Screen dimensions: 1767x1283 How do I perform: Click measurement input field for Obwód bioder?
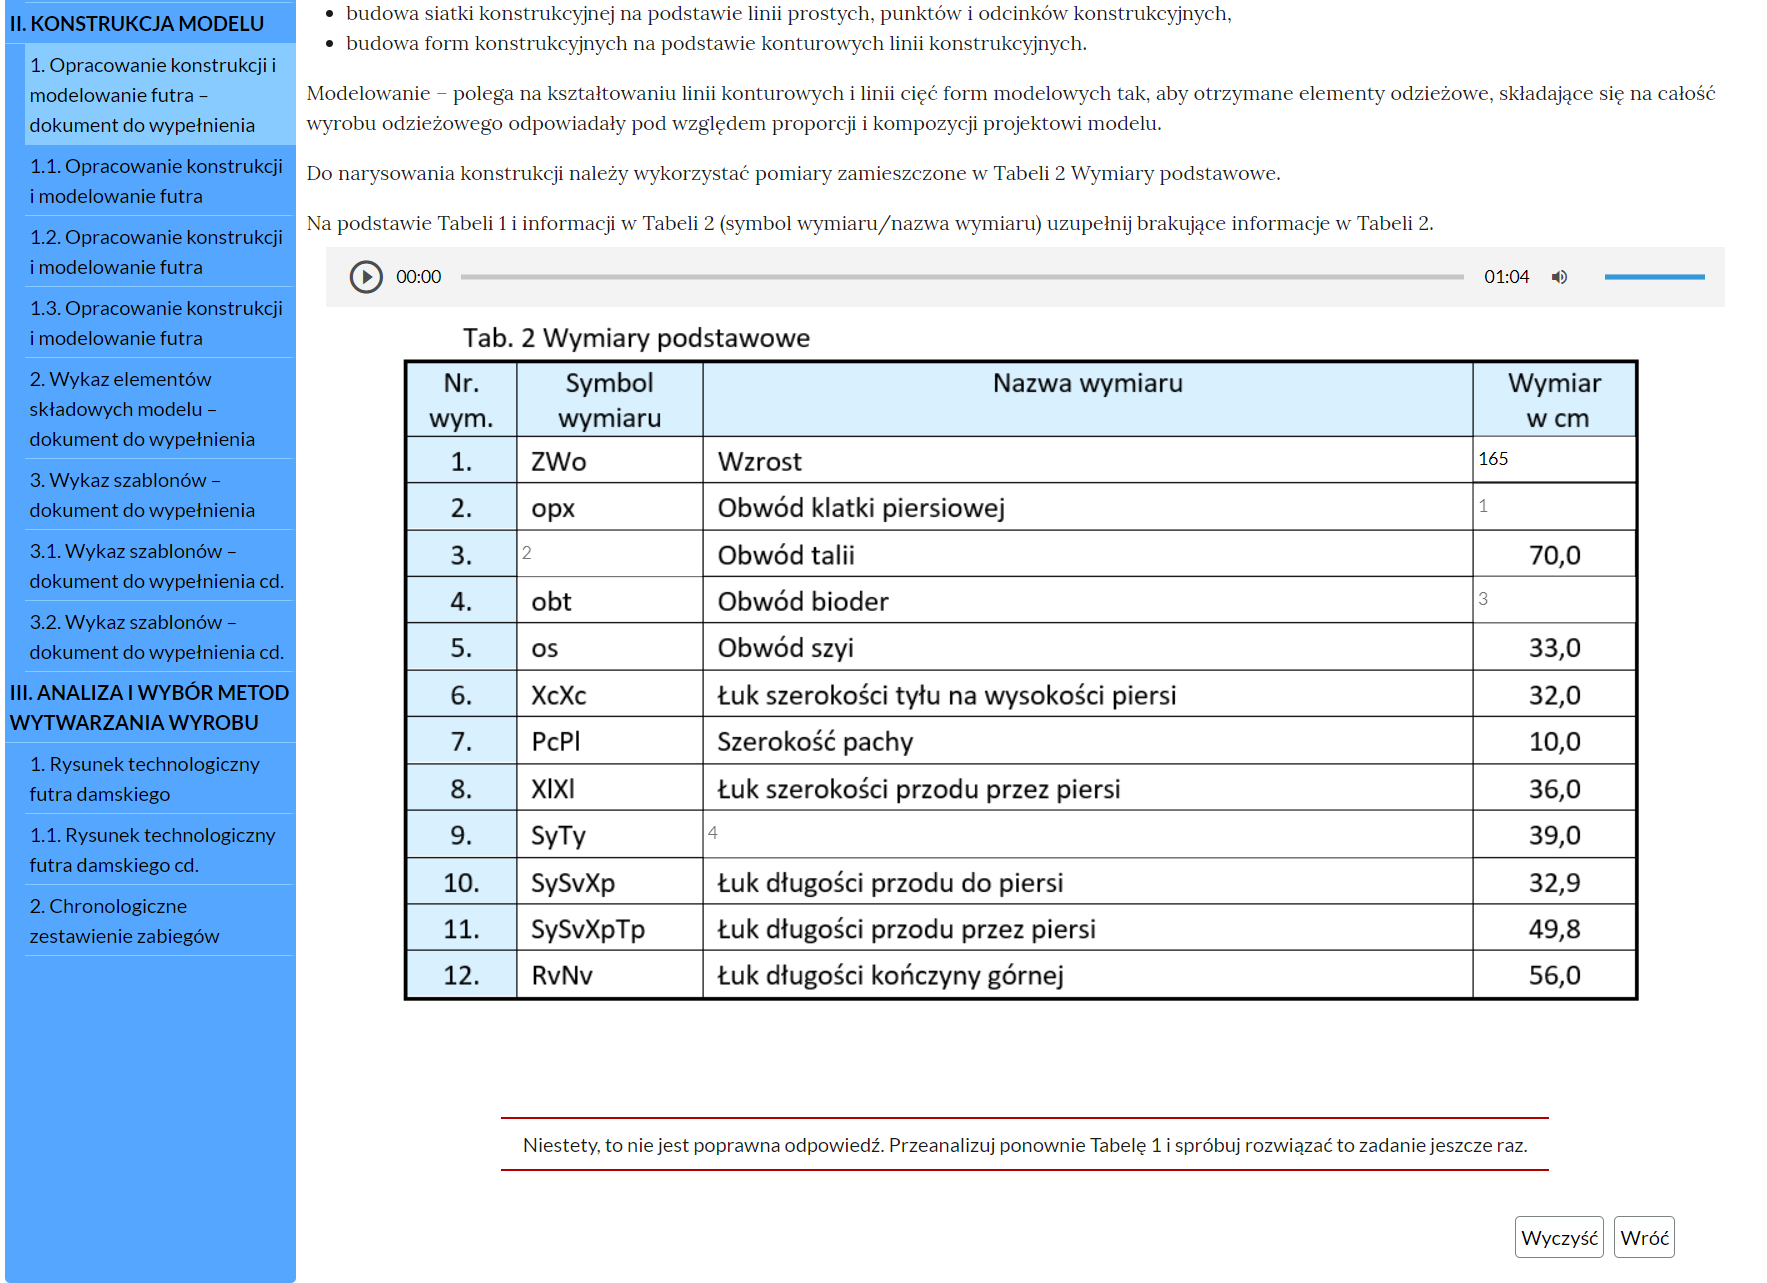1553,599
